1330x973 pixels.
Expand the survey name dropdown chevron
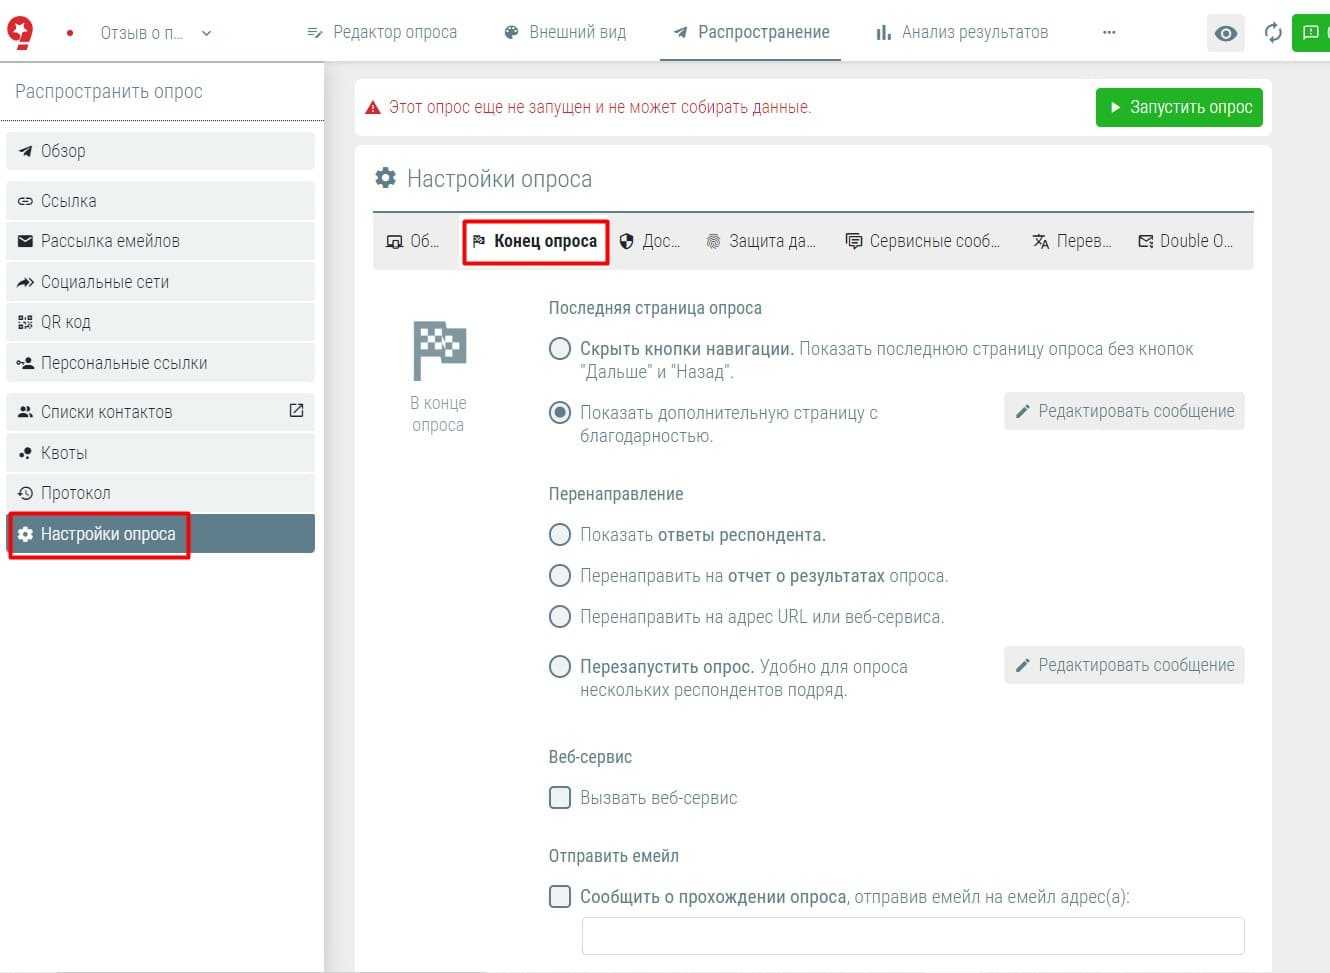(x=206, y=33)
